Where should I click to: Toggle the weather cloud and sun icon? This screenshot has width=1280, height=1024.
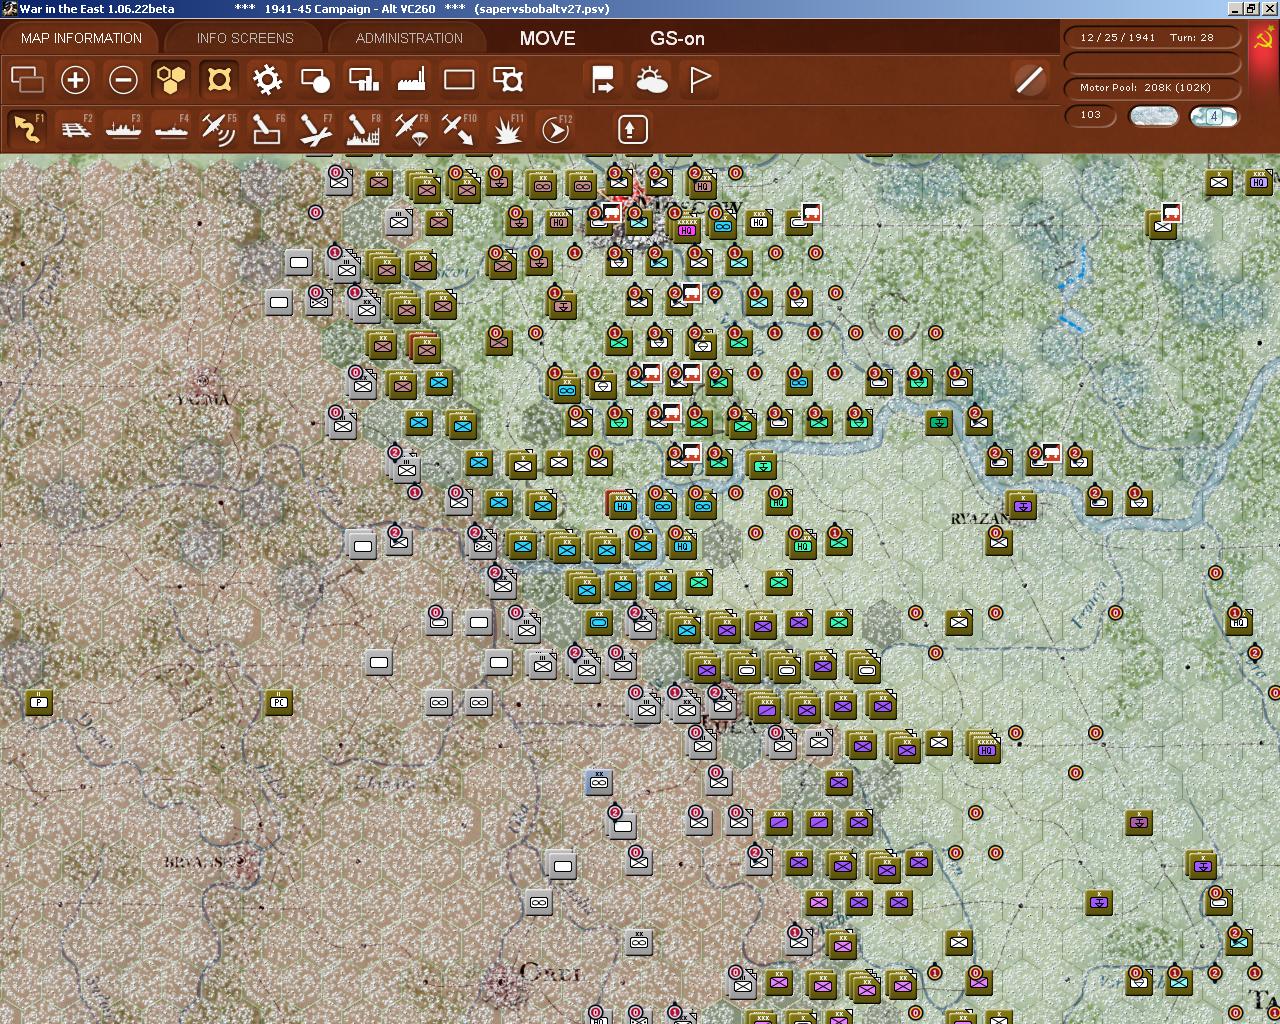tap(651, 80)
